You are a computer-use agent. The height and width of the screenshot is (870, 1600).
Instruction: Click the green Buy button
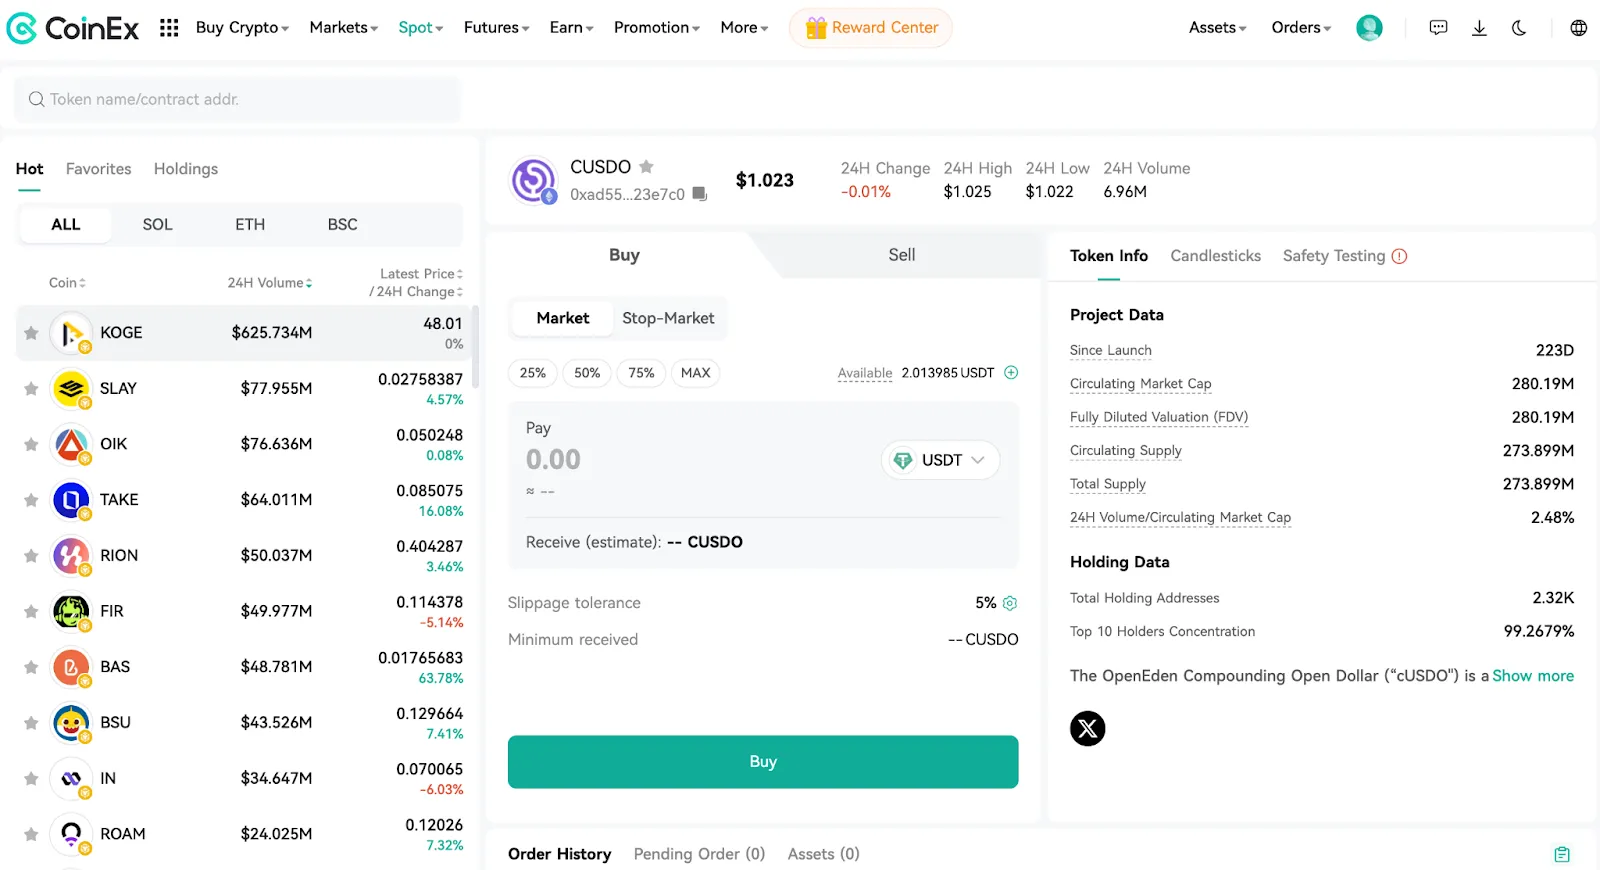coord(763,762)
